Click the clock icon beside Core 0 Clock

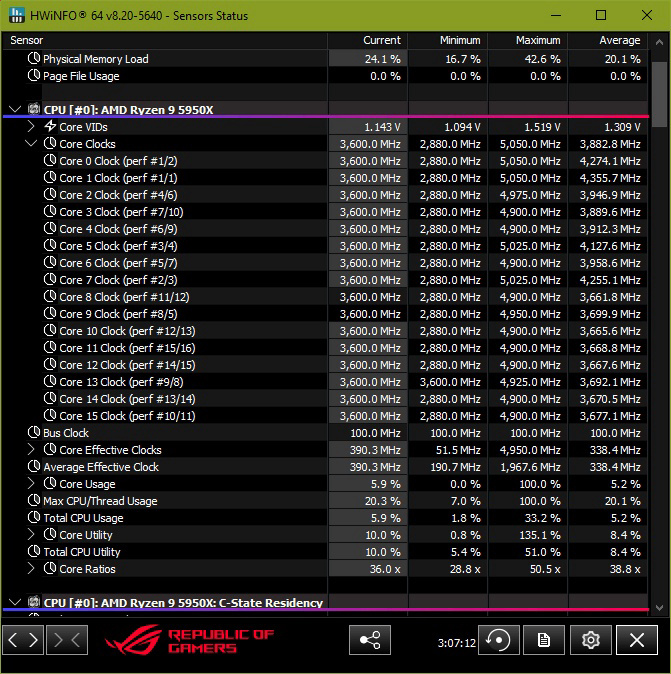[x=50, y=160]
